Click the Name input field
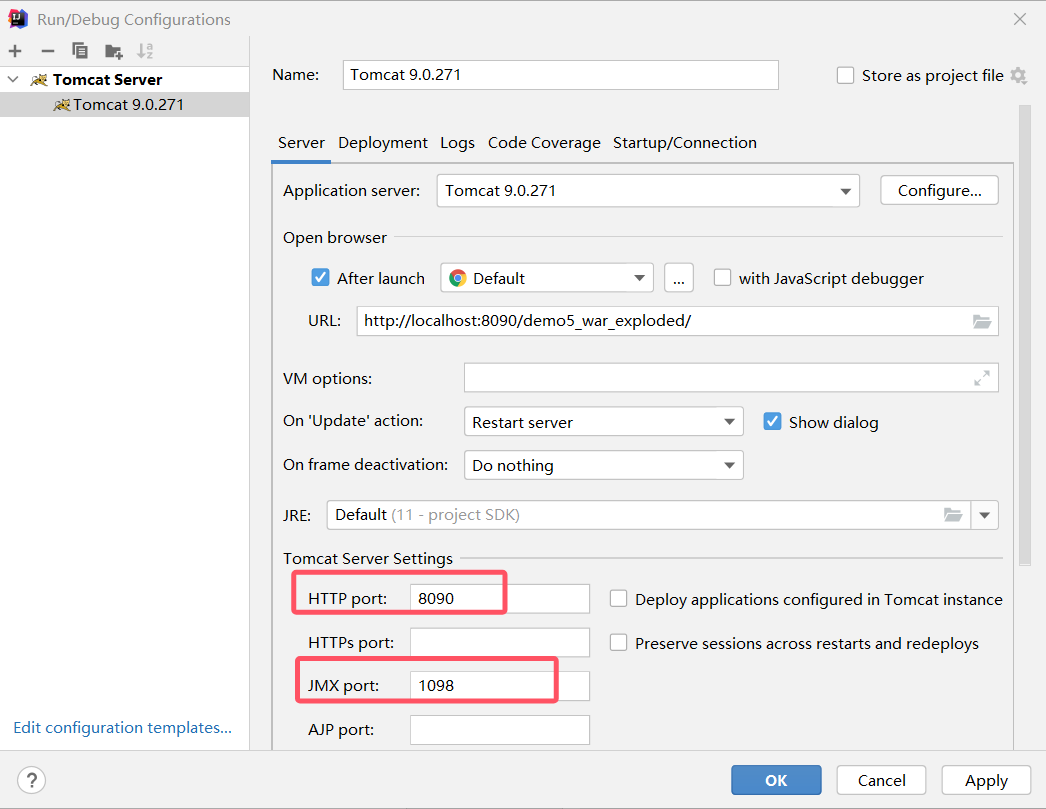 tap(560, 75)
